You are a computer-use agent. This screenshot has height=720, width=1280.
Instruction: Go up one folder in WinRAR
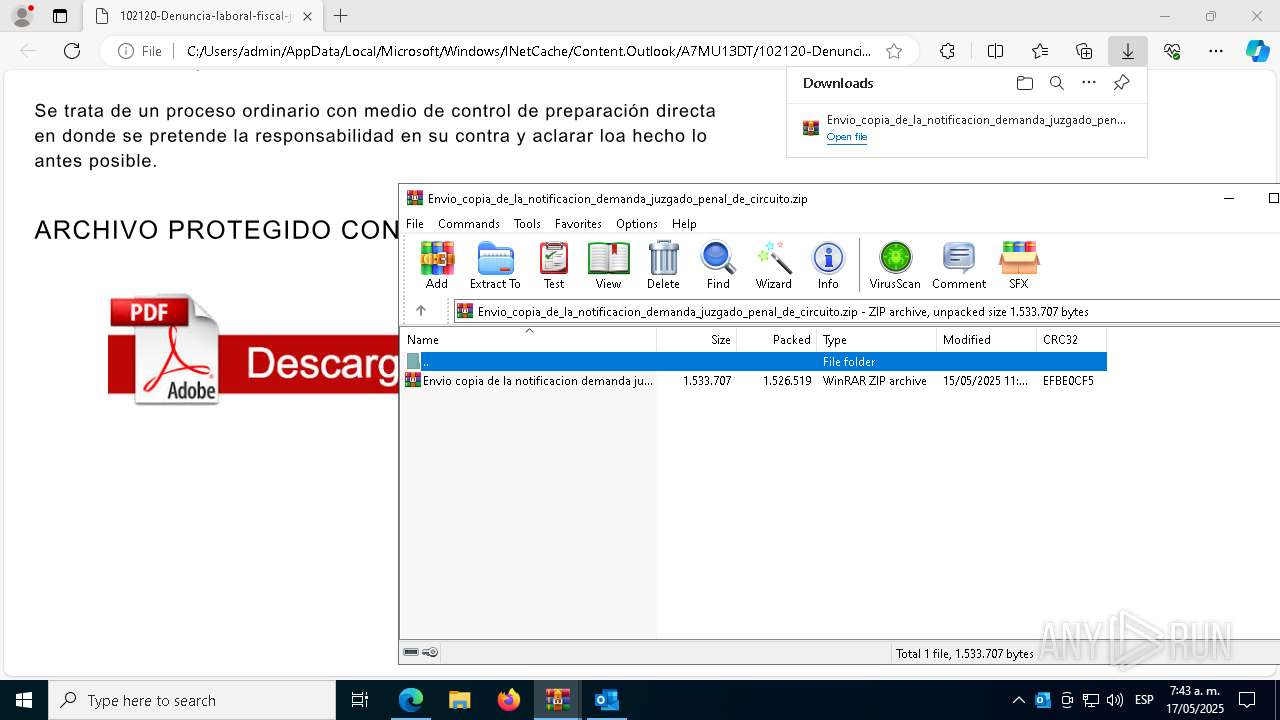pyautogui.click(x=421, y=311)
